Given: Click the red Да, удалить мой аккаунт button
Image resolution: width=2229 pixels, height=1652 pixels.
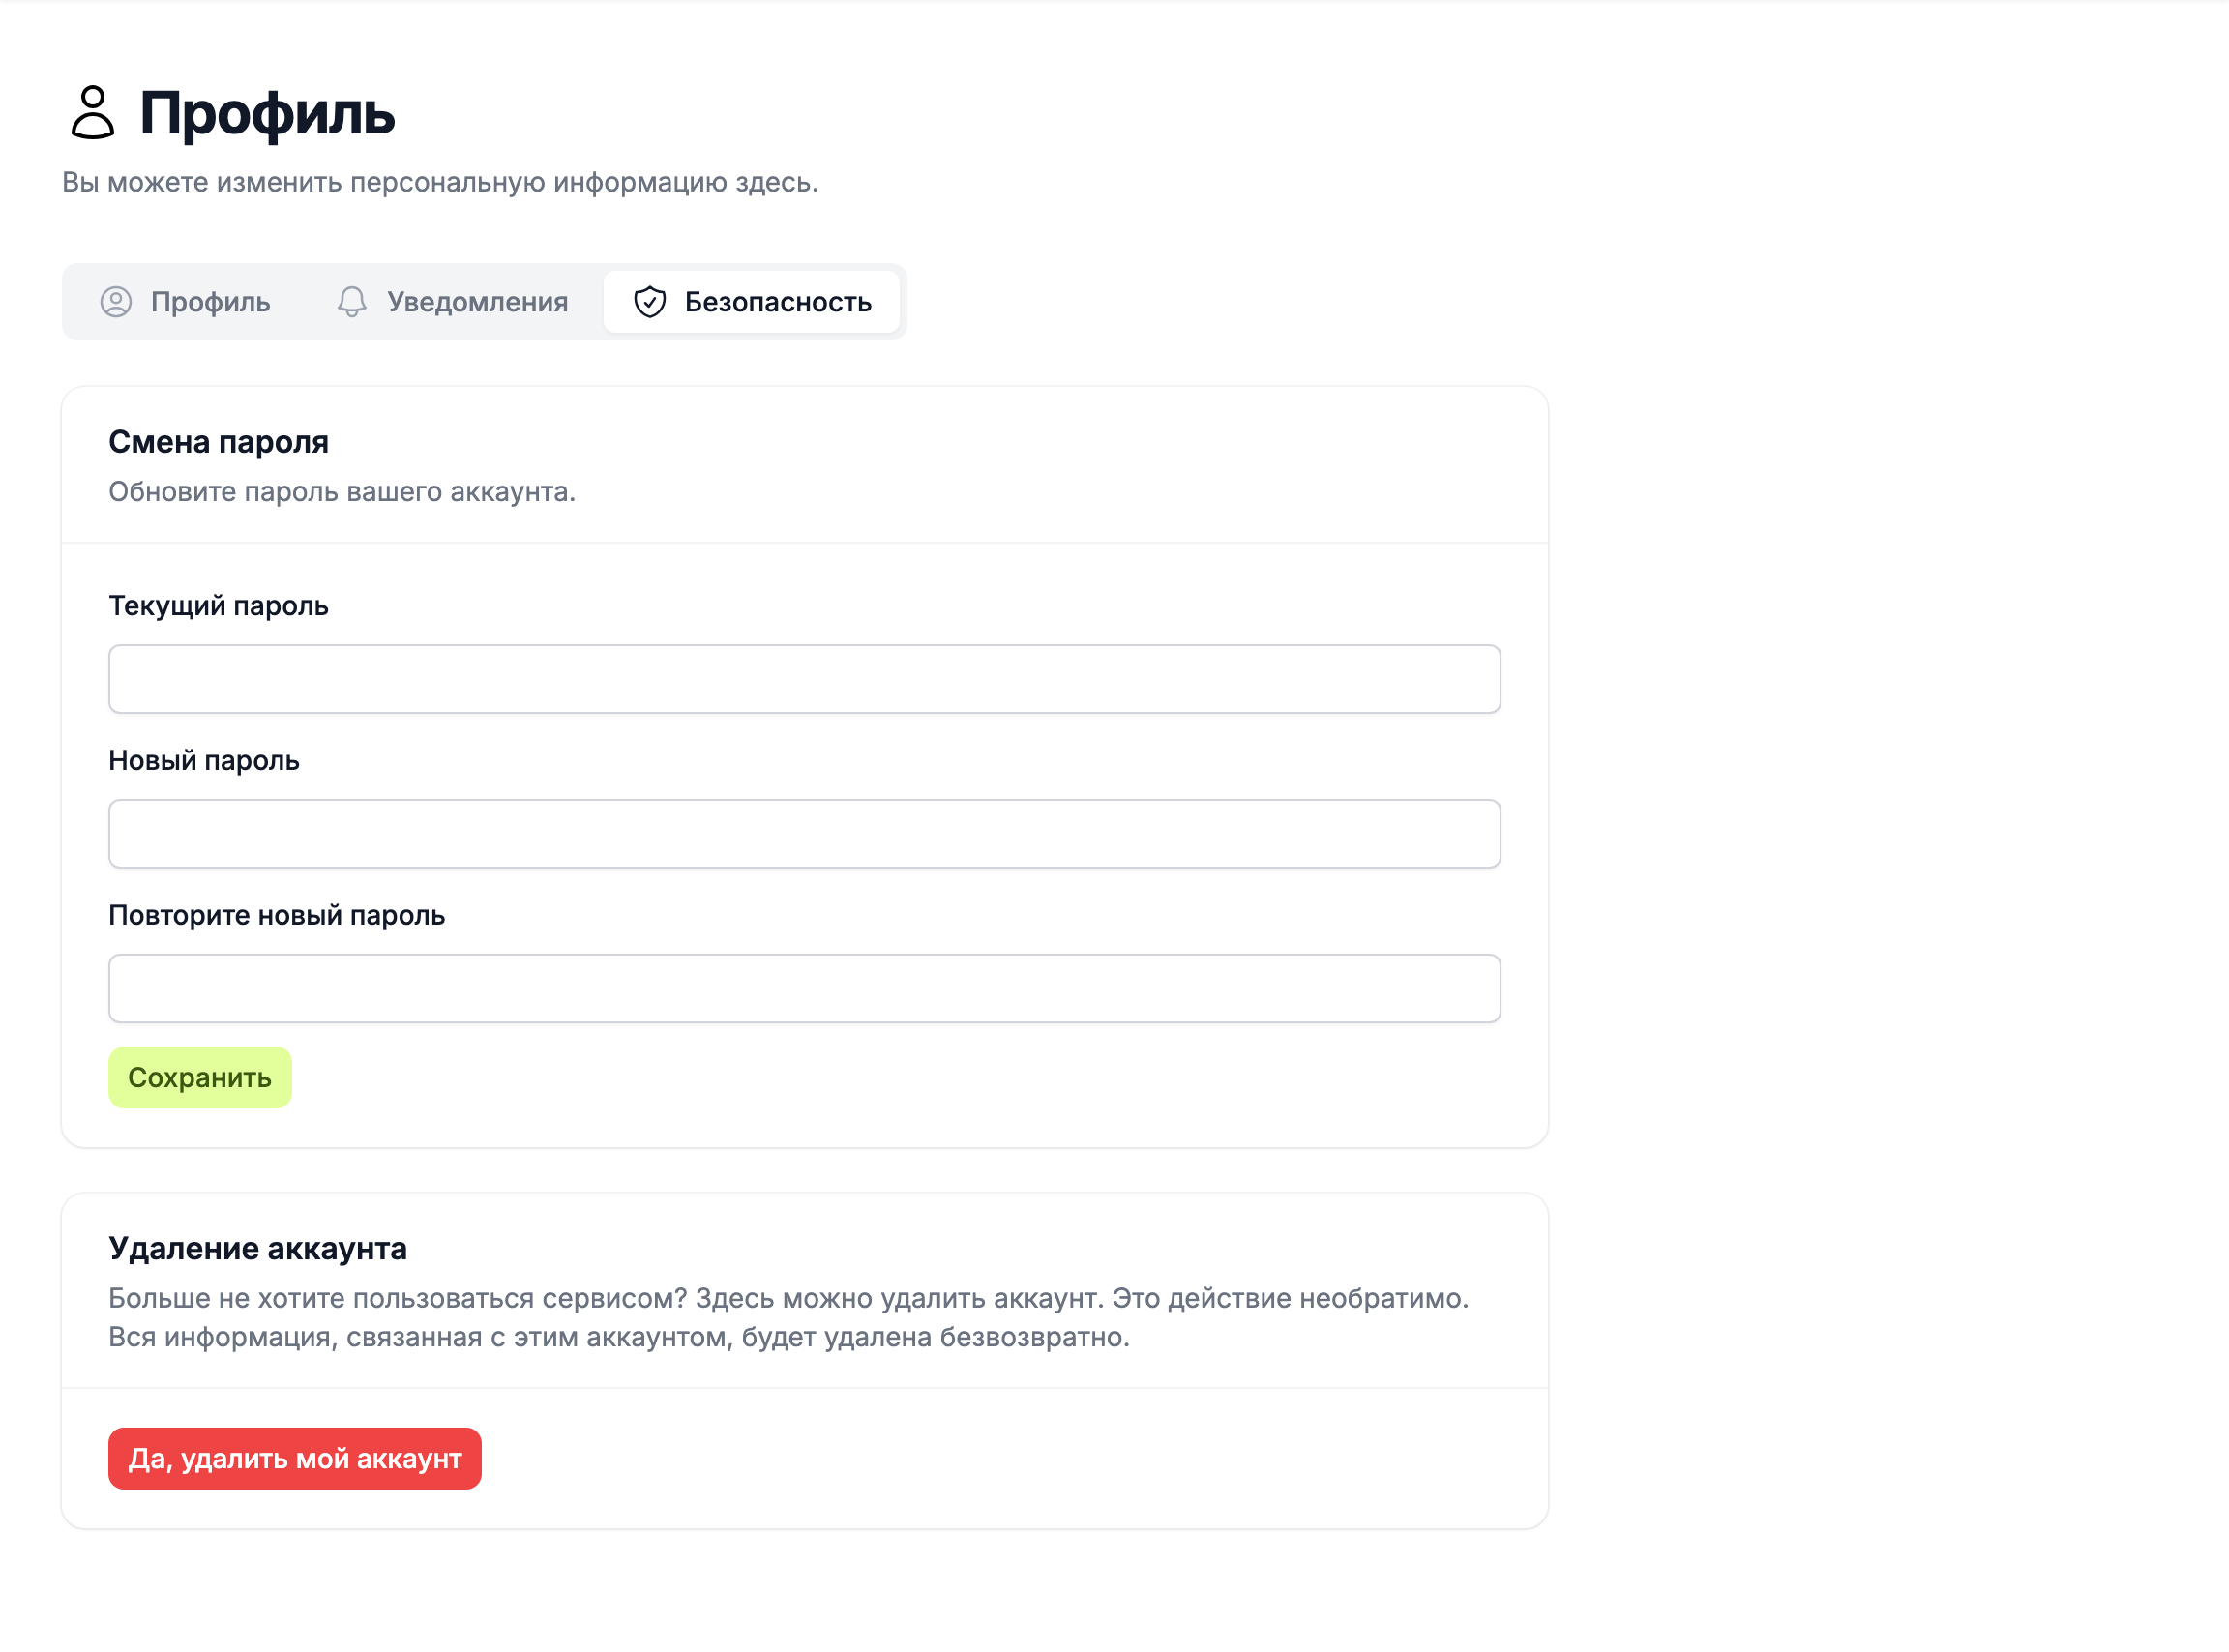Looking at the screenshot, I should [x=295, y=1459].
